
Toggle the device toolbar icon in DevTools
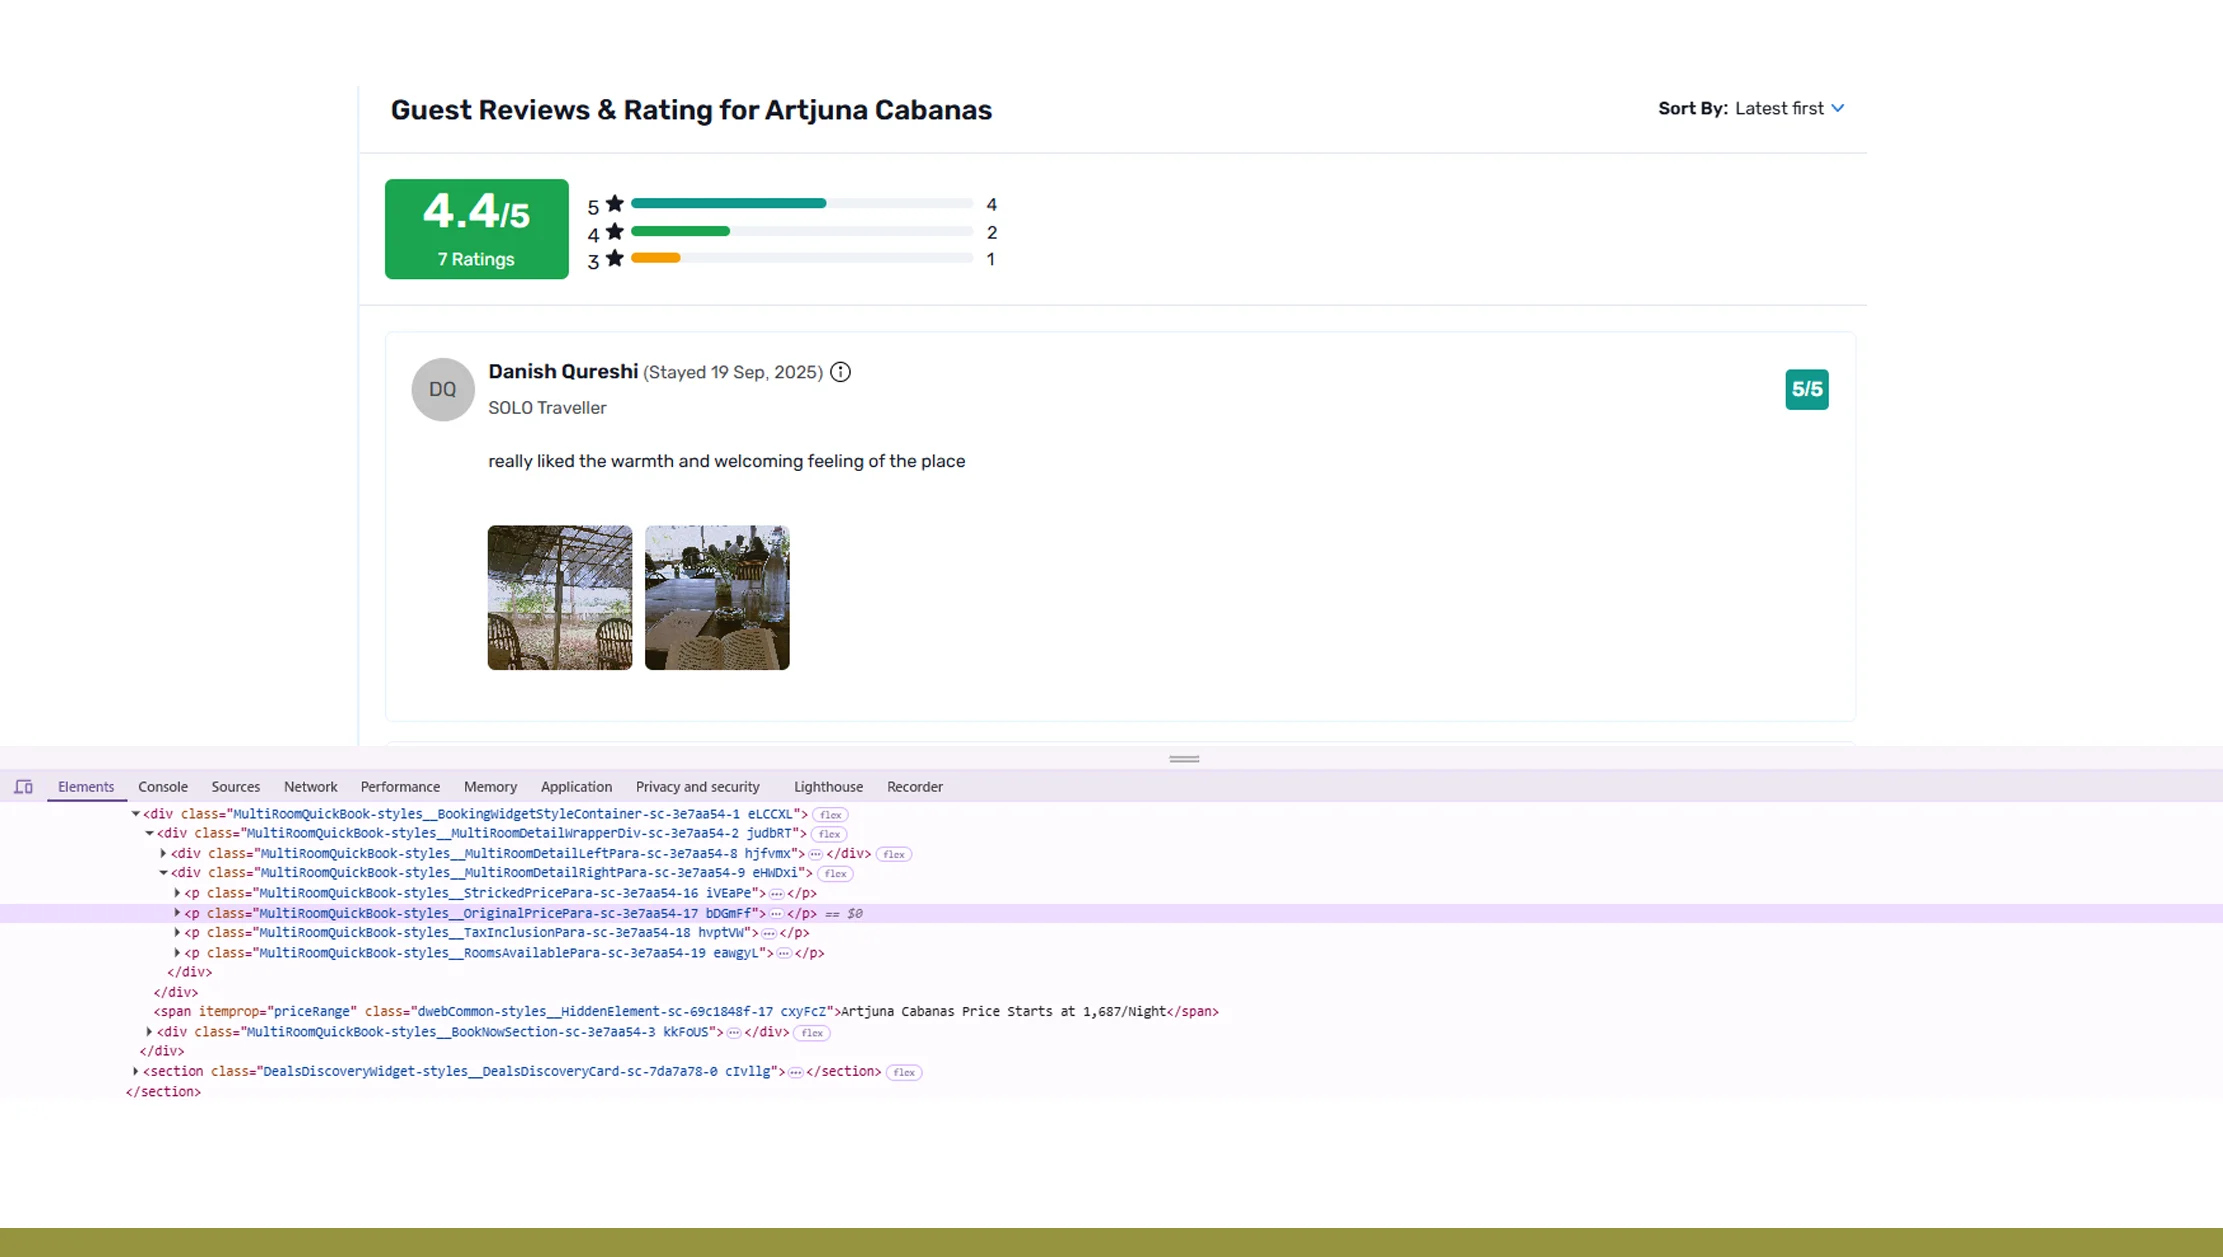pyautogui.click(x=24, y=787)
